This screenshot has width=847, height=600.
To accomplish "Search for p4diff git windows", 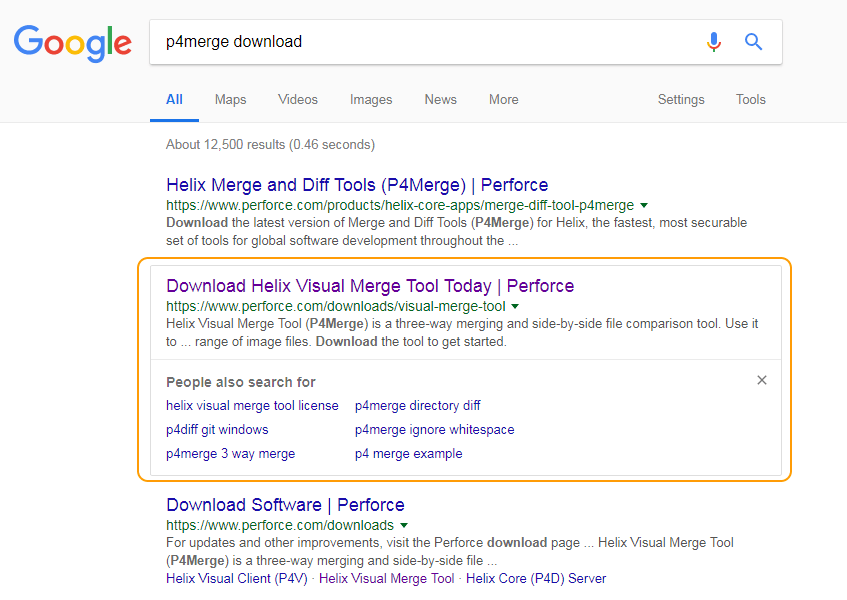I will point(217,429).
